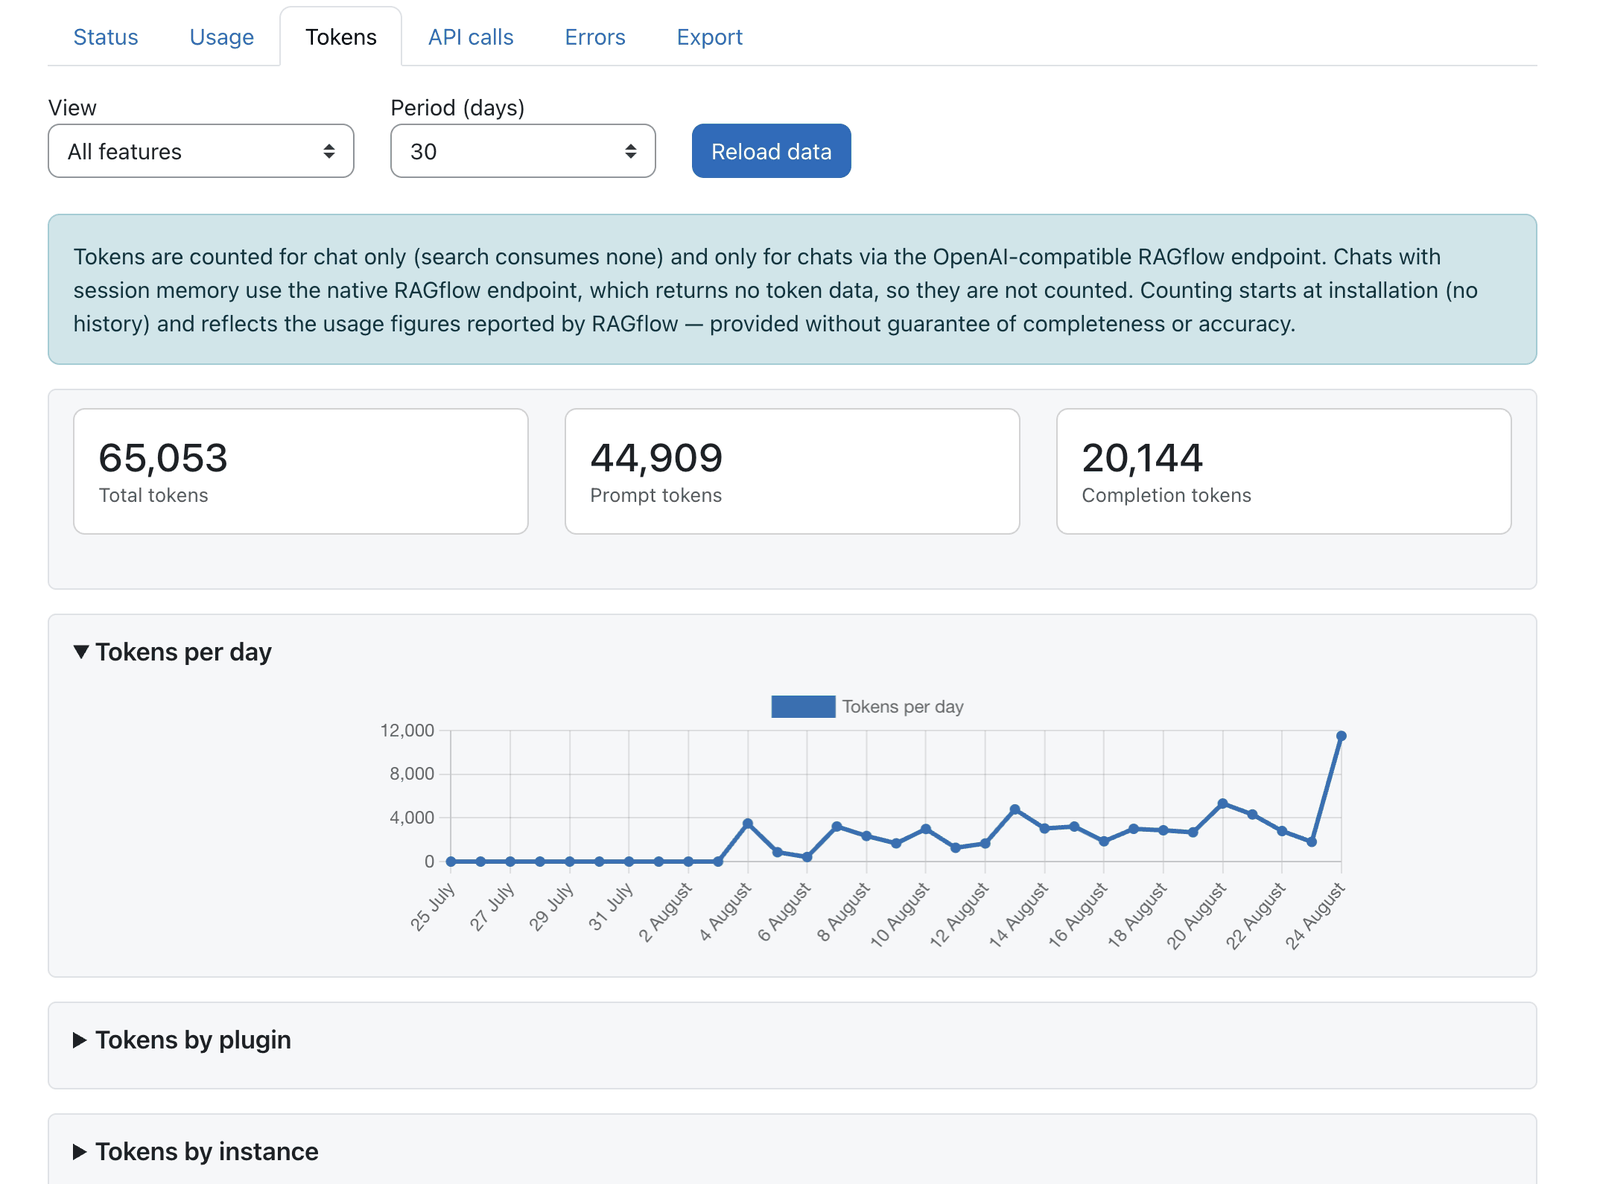
Task: Click the 25 July x-axis label
Action: pos(433,907)
